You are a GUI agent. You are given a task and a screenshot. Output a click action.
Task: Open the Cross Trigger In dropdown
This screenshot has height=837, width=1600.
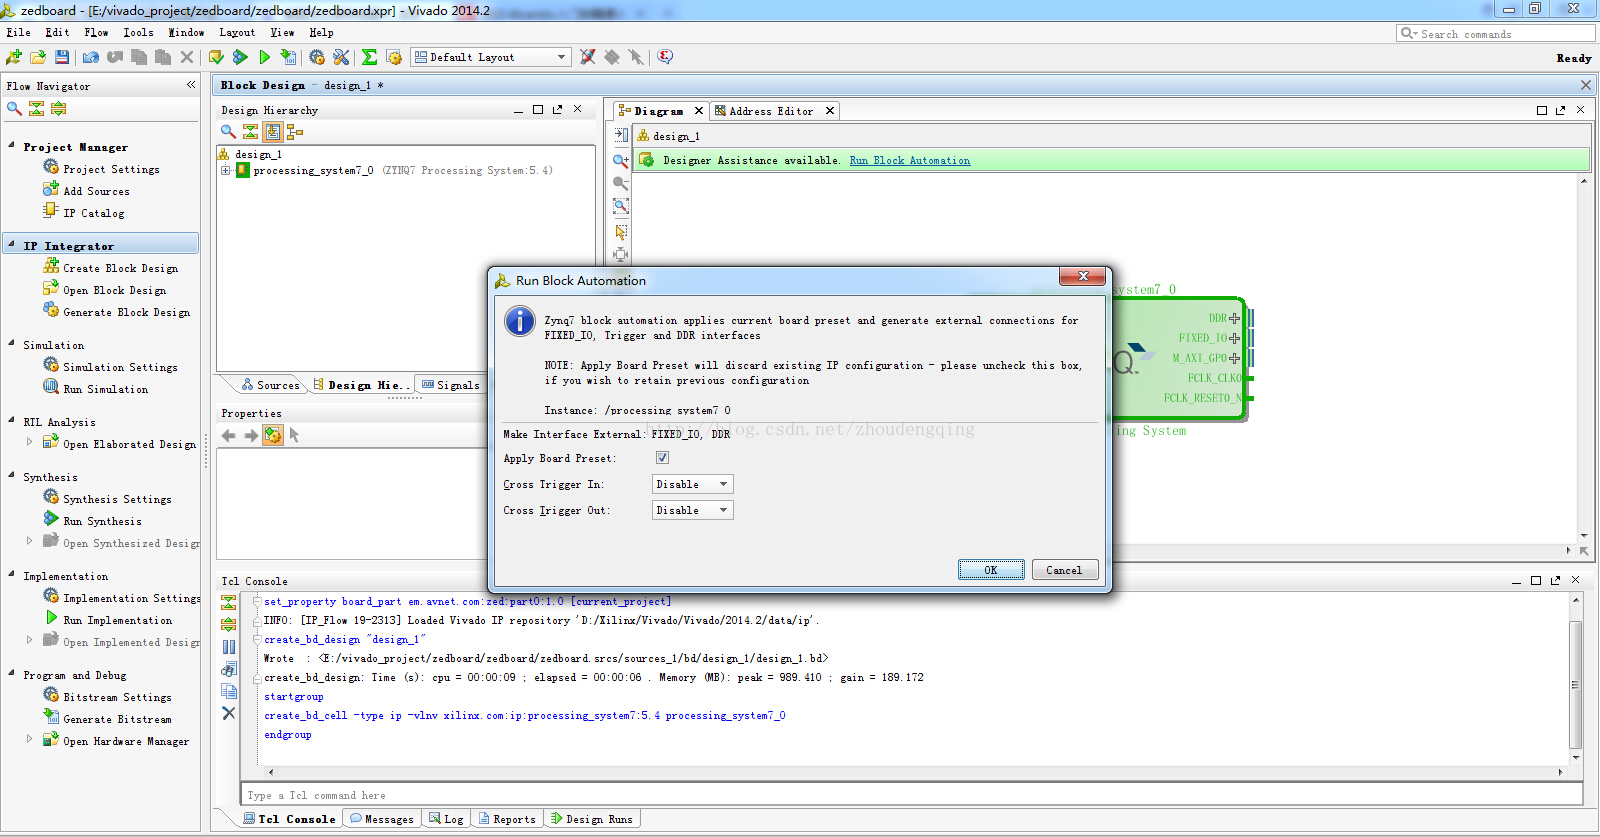(x=692, y=484)
